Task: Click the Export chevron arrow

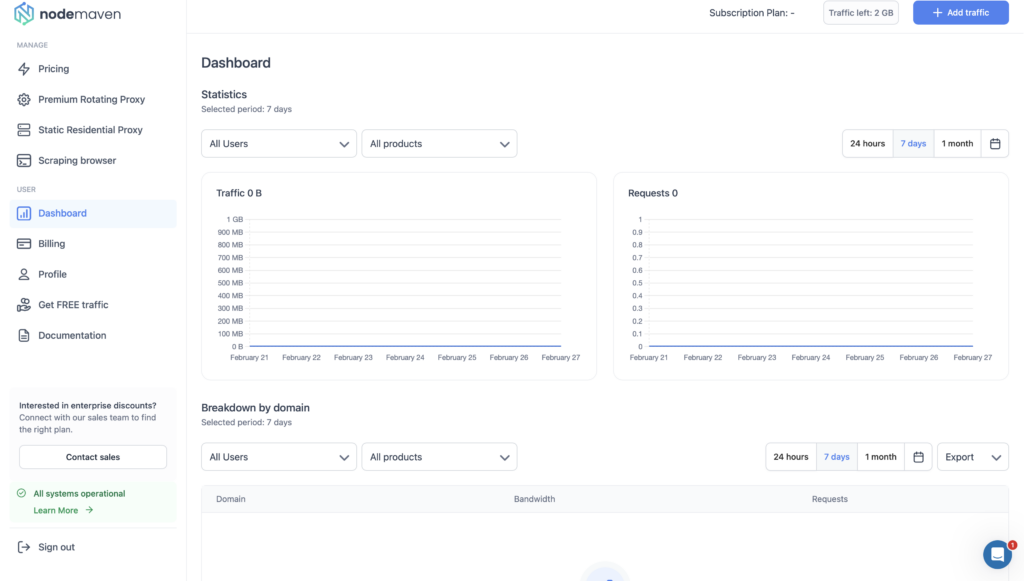Action: (996, 458)
